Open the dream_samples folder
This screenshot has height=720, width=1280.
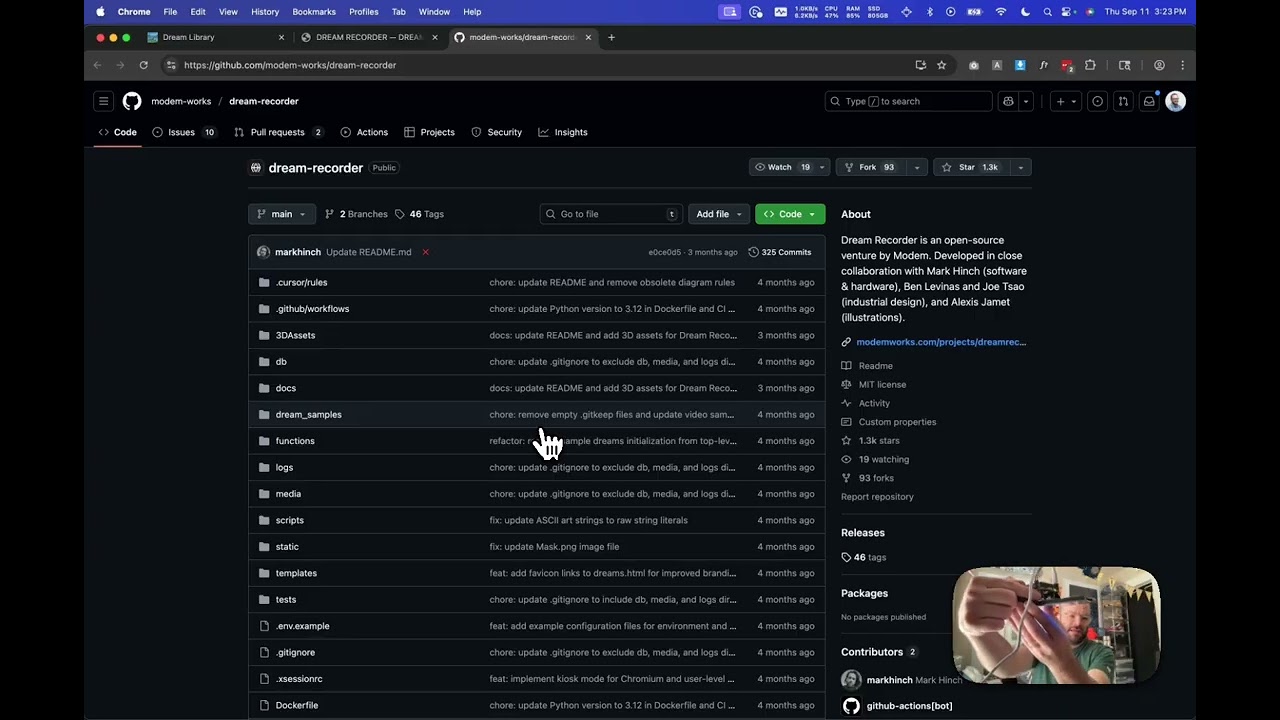pyautogui.click(x=308, y=414)
